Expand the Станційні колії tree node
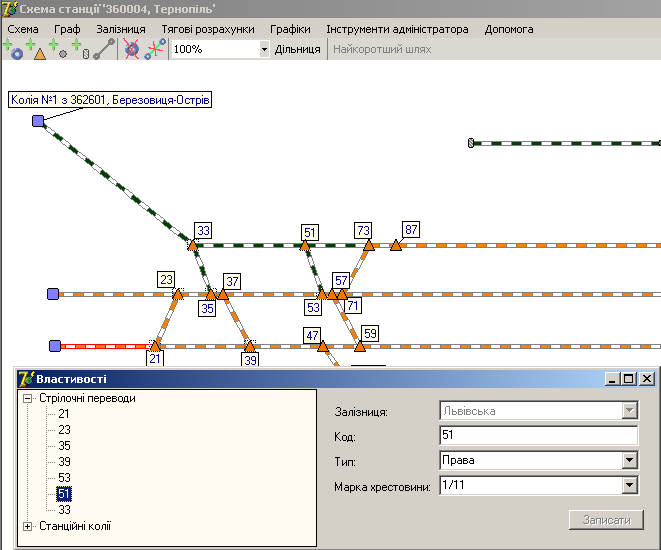The image size is (661, 550). [27, 526]
